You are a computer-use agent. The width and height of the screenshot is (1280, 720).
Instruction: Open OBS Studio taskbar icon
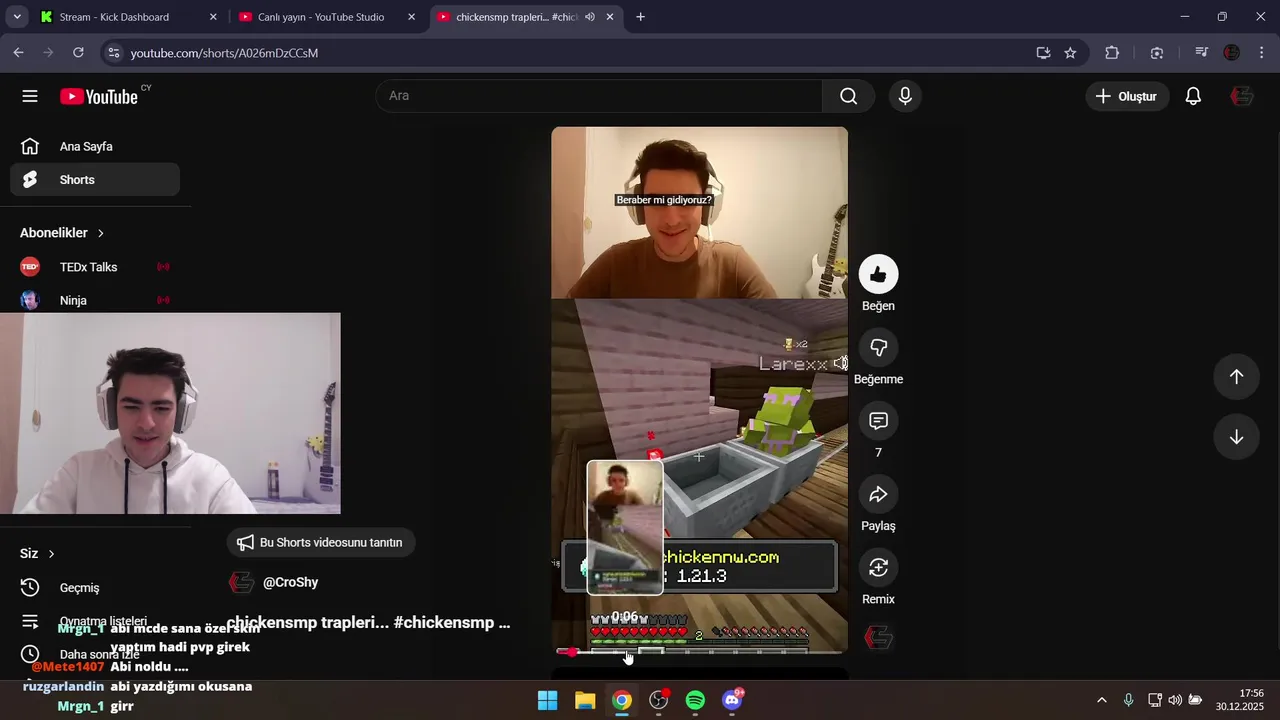tap(659, 700)
